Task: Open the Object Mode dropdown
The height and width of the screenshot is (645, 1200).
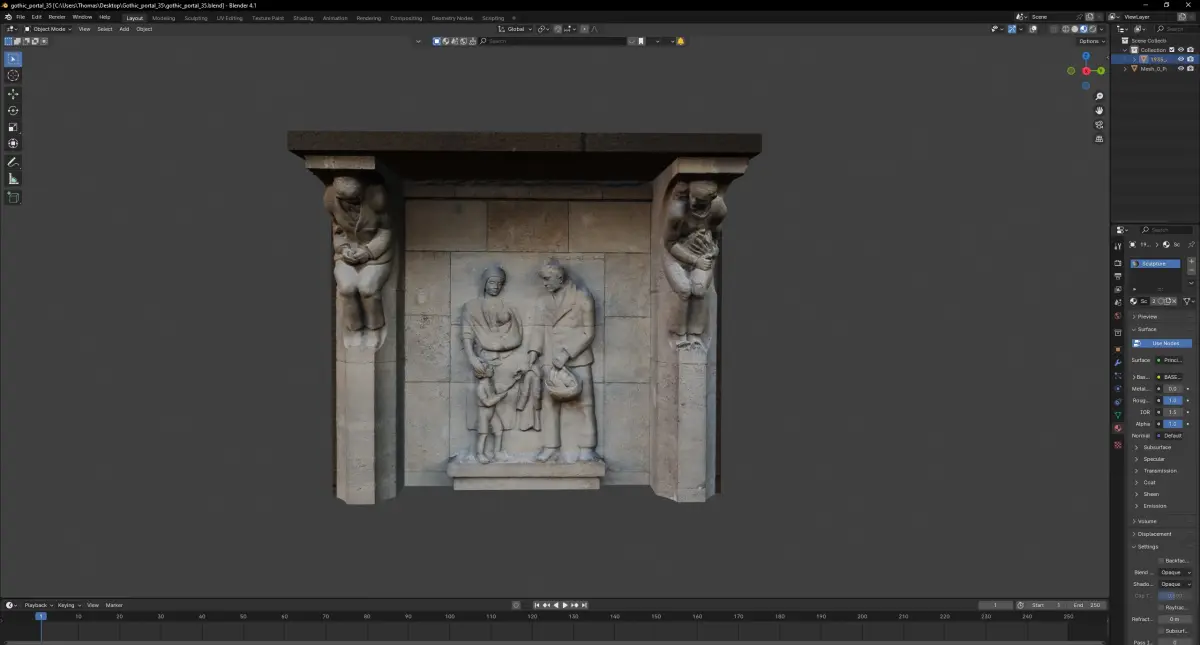Action: pyautogui.click(x=49, y=29)
